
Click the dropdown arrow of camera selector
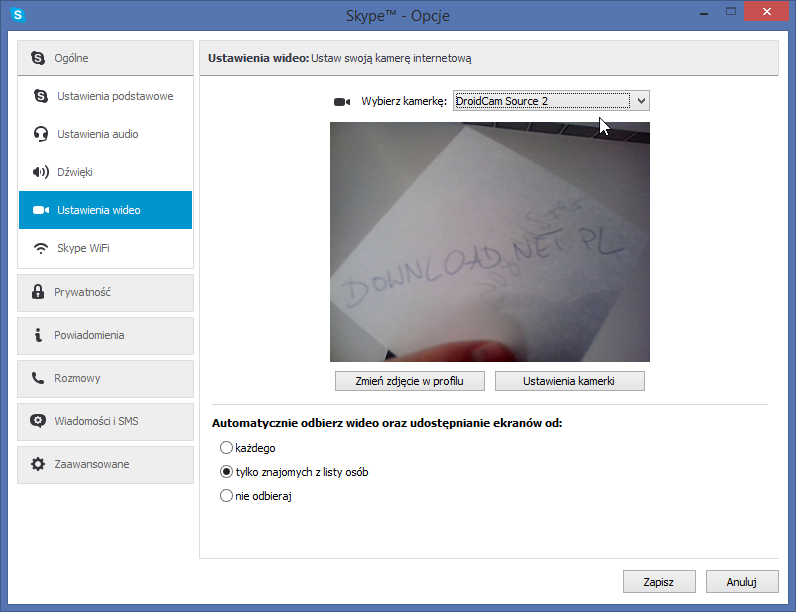(641, 101)
